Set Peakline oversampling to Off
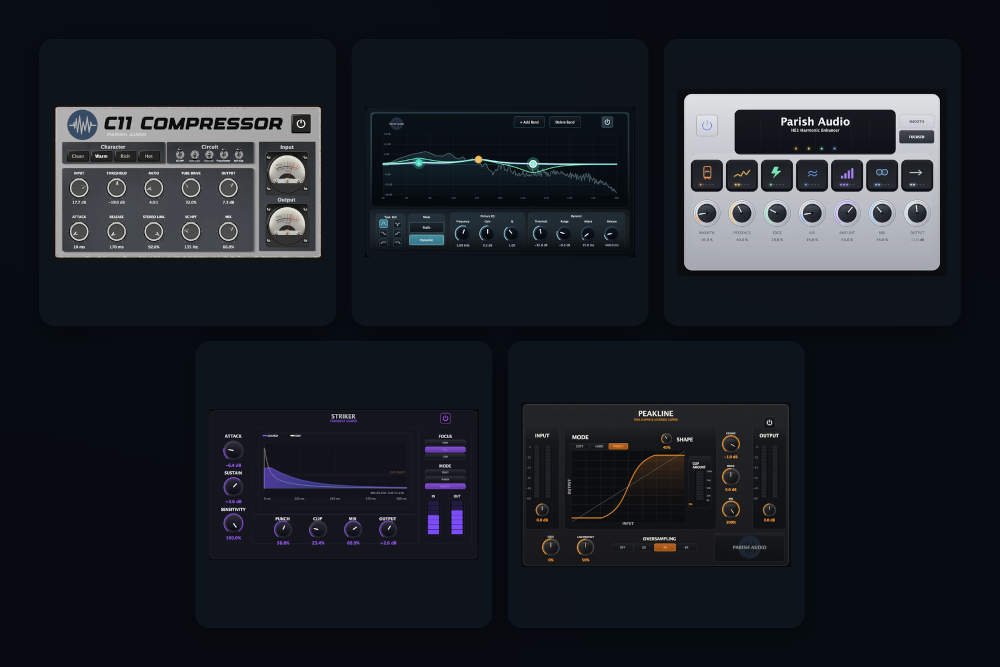Screen dimensions: 1000x667 622,548
